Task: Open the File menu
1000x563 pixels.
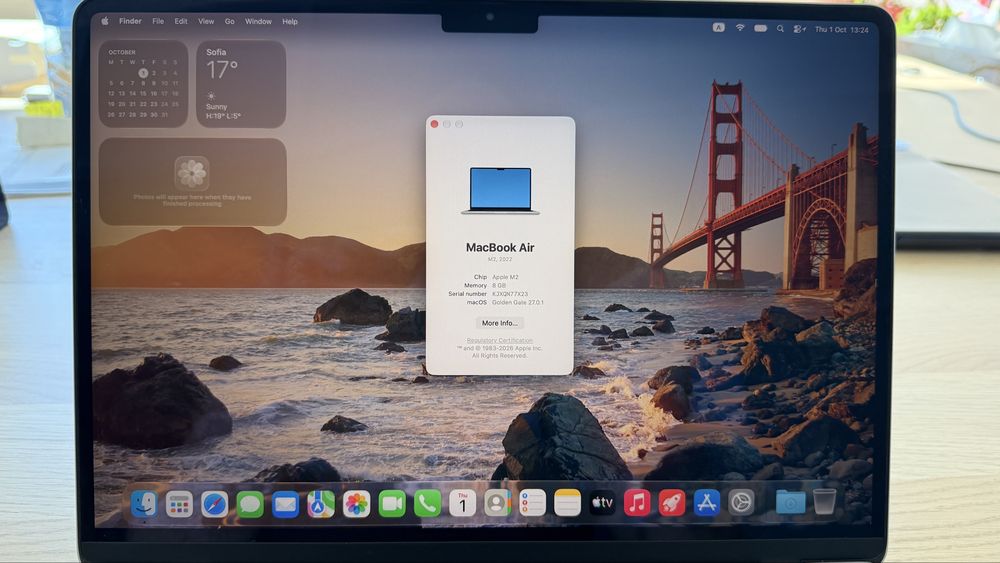Action: coord(158,21)
